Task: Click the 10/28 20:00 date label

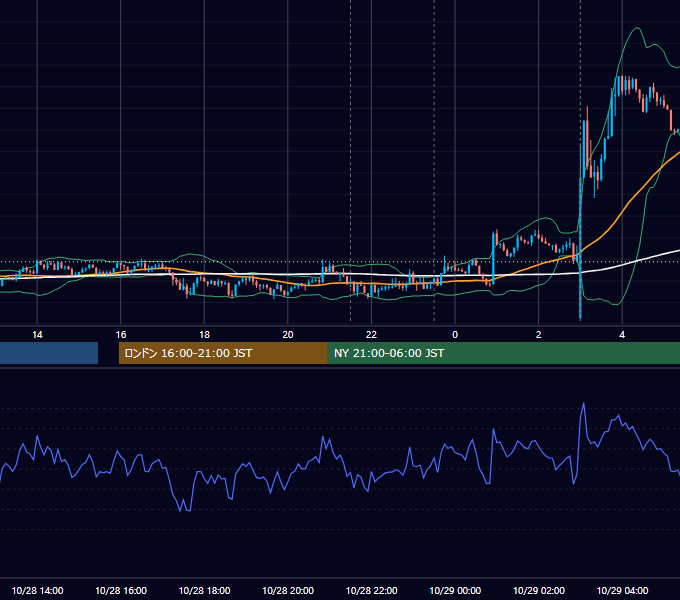Action: [288, 590]
